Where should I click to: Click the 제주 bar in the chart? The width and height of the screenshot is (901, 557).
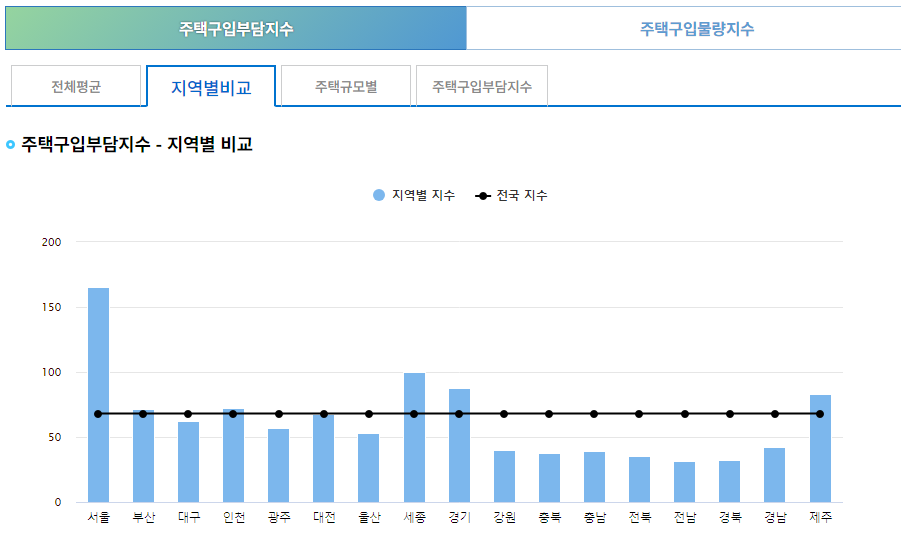[x=820, y=448]
